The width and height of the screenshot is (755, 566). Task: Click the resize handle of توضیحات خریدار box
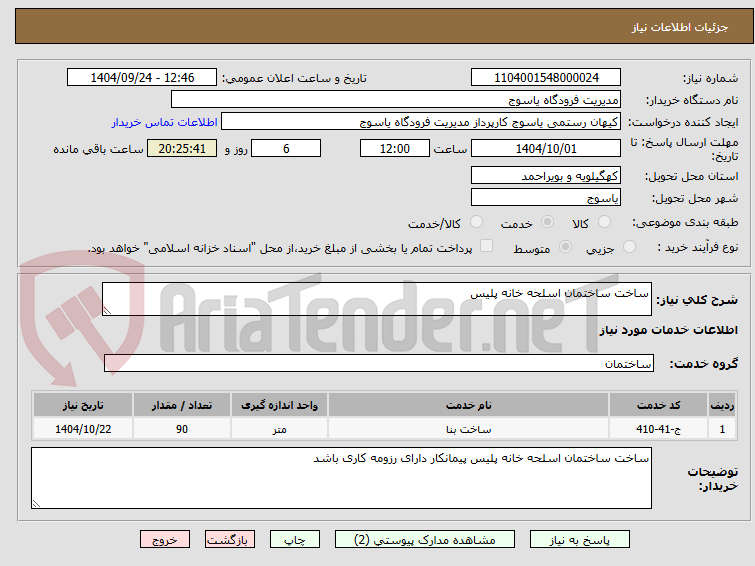point(36,503)
